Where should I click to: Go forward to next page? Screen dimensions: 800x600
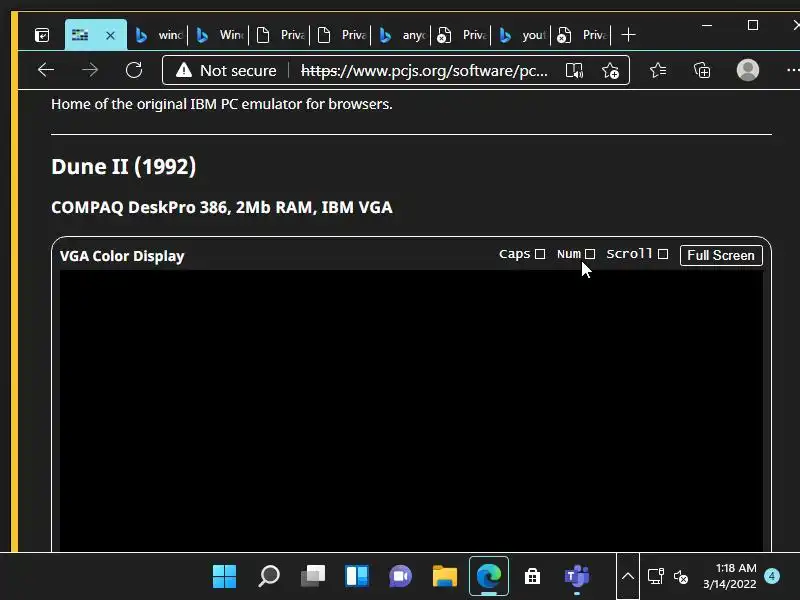pos(90,70)
